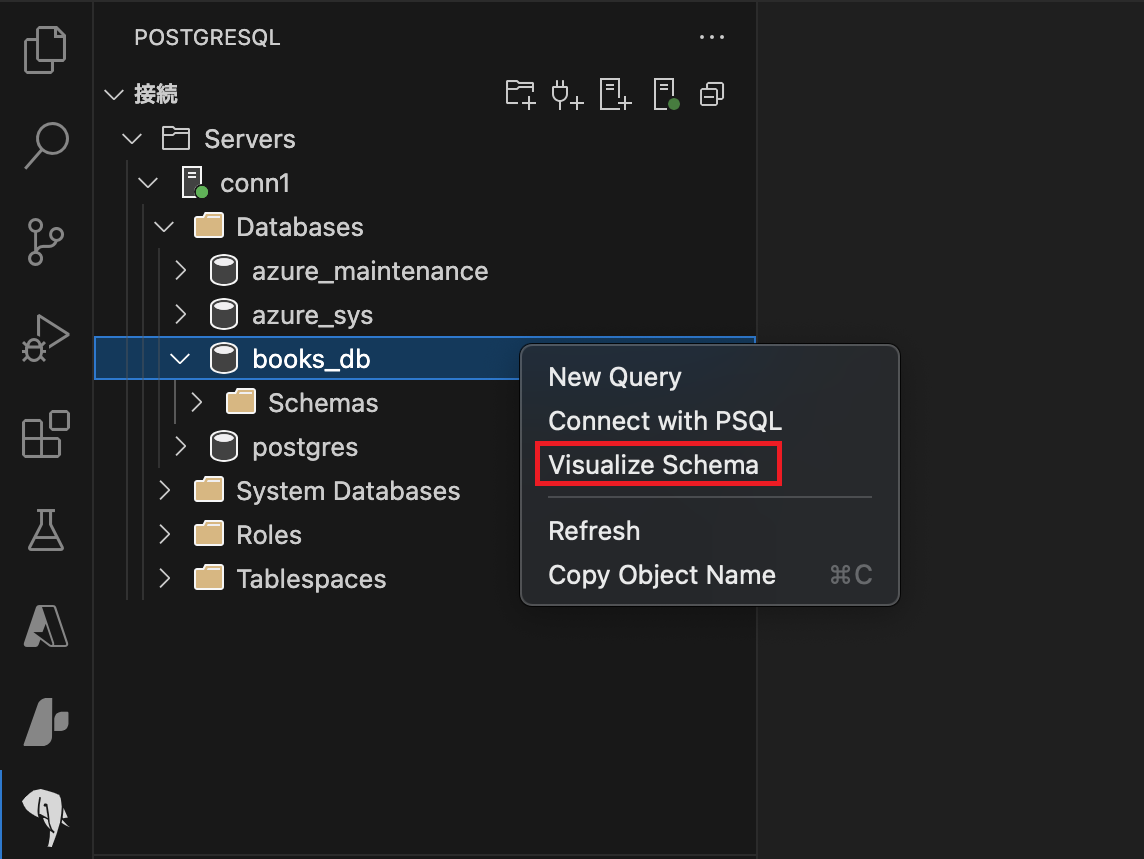Click the azure_sys database cylinder icon
This screenshot has height=859, width=1144.
click(x=224, y=315)
